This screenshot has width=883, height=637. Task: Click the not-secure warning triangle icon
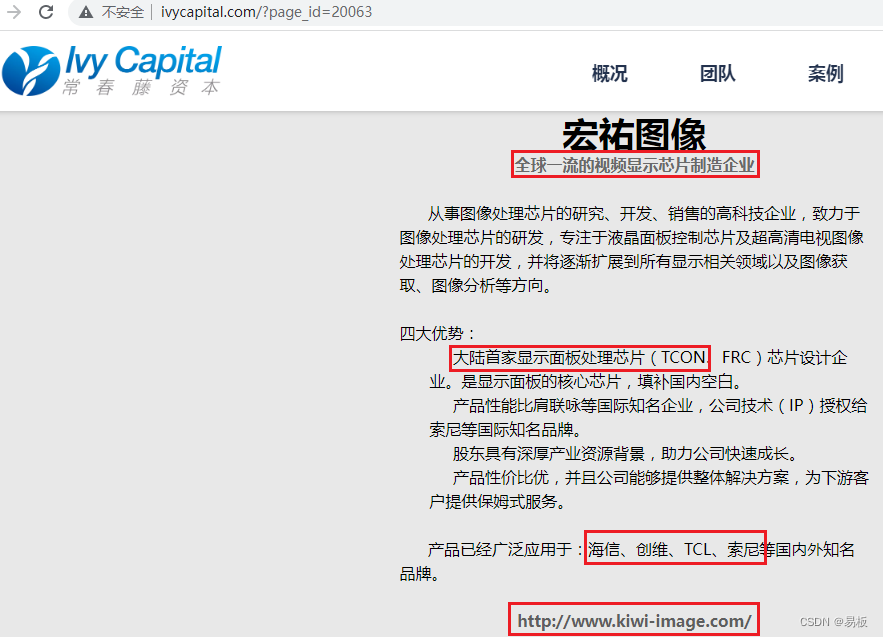[86, 12]
